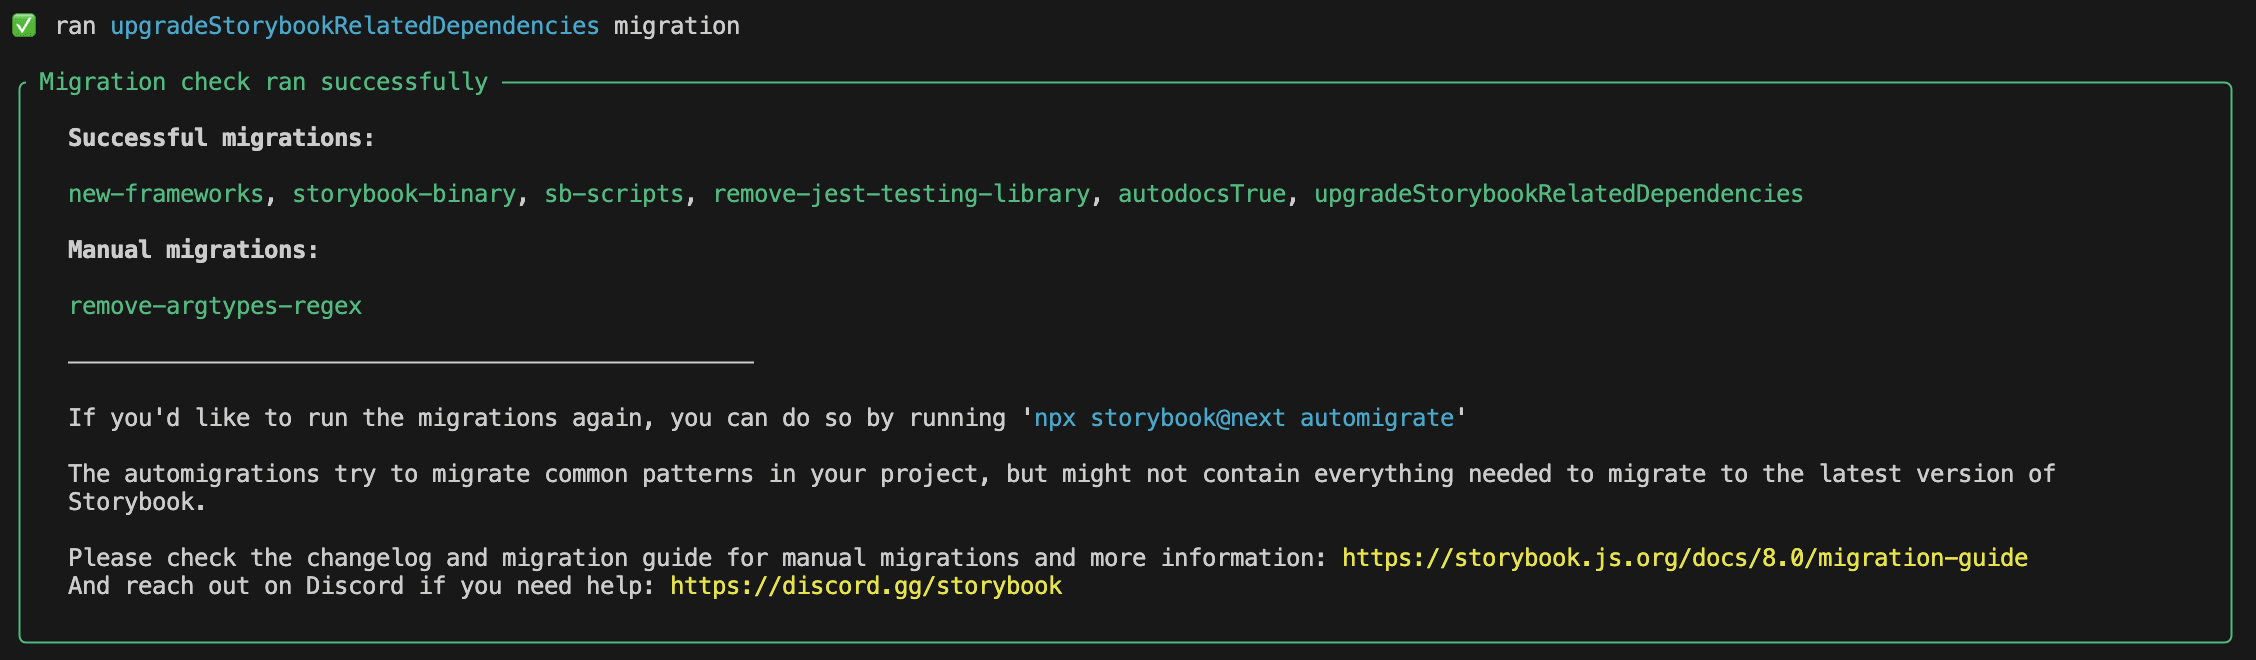This screenshot has width=2256, height=660.
Task: Open the discord.gg/storybook link
Action: click(866, 586)
